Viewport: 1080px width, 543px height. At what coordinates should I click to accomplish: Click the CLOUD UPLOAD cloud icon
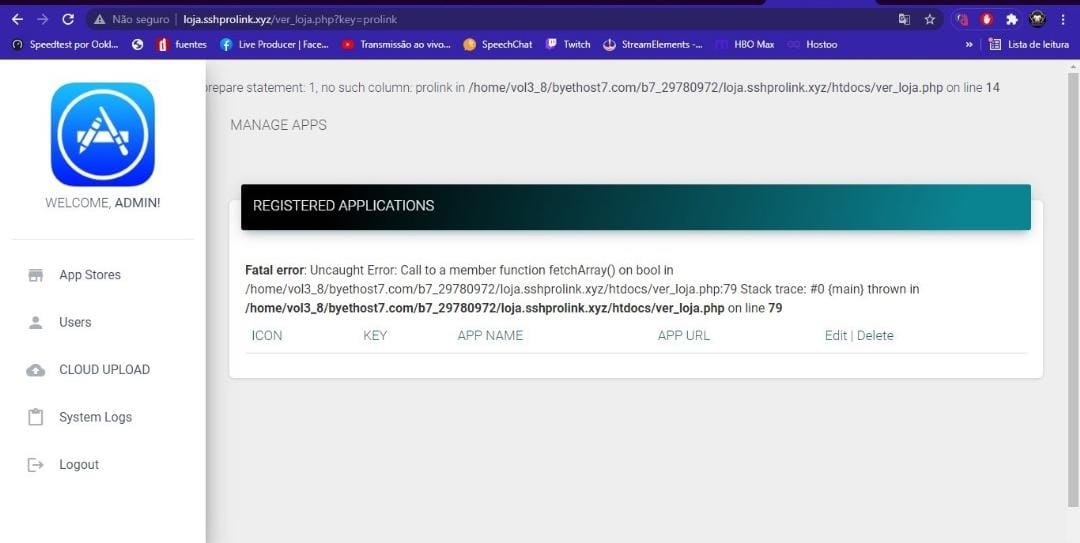click(36, 370)
